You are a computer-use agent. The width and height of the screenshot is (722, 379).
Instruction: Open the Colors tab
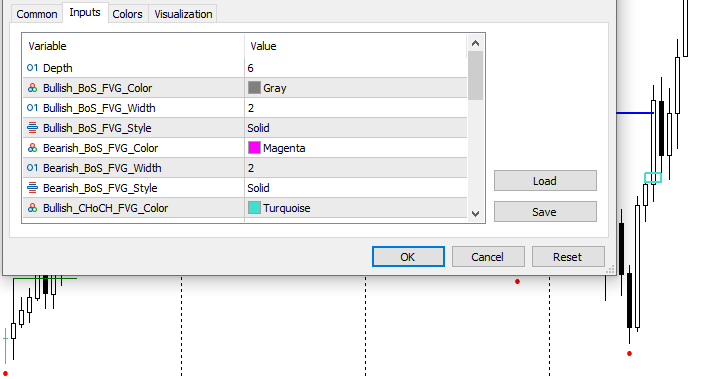click(128, 14)
